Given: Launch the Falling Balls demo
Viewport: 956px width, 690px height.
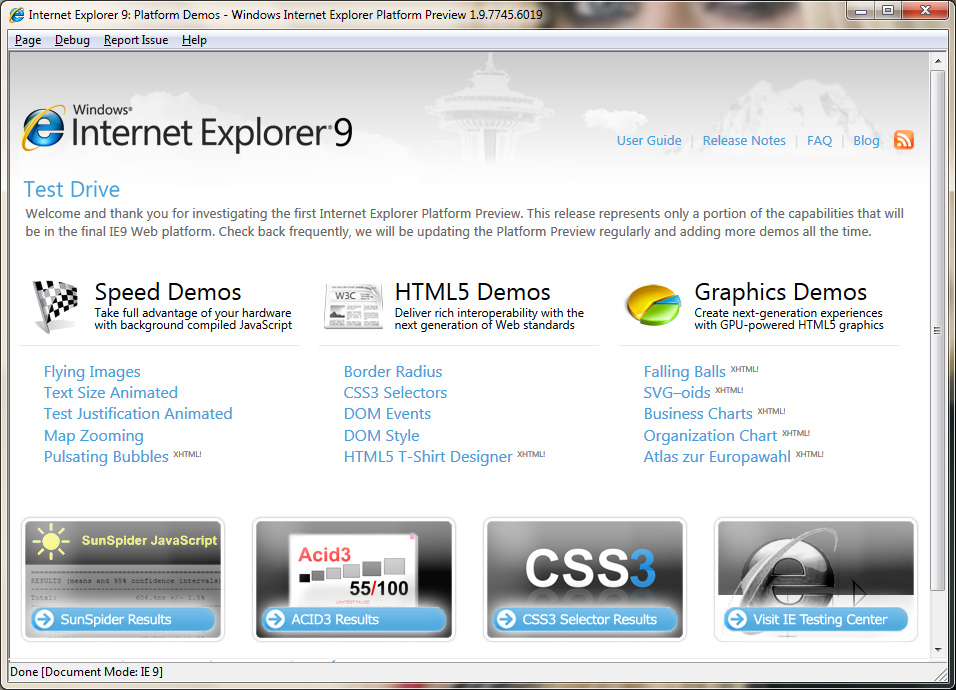Looking at the screenshot, I should 685,372.
